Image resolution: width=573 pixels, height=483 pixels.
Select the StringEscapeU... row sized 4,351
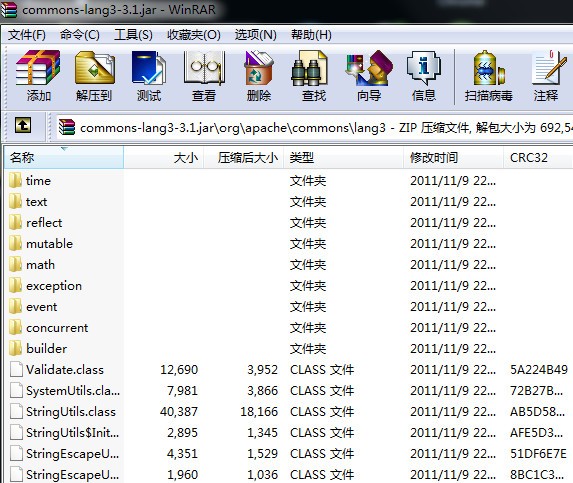pyautogui.click(x=289, y=453)
